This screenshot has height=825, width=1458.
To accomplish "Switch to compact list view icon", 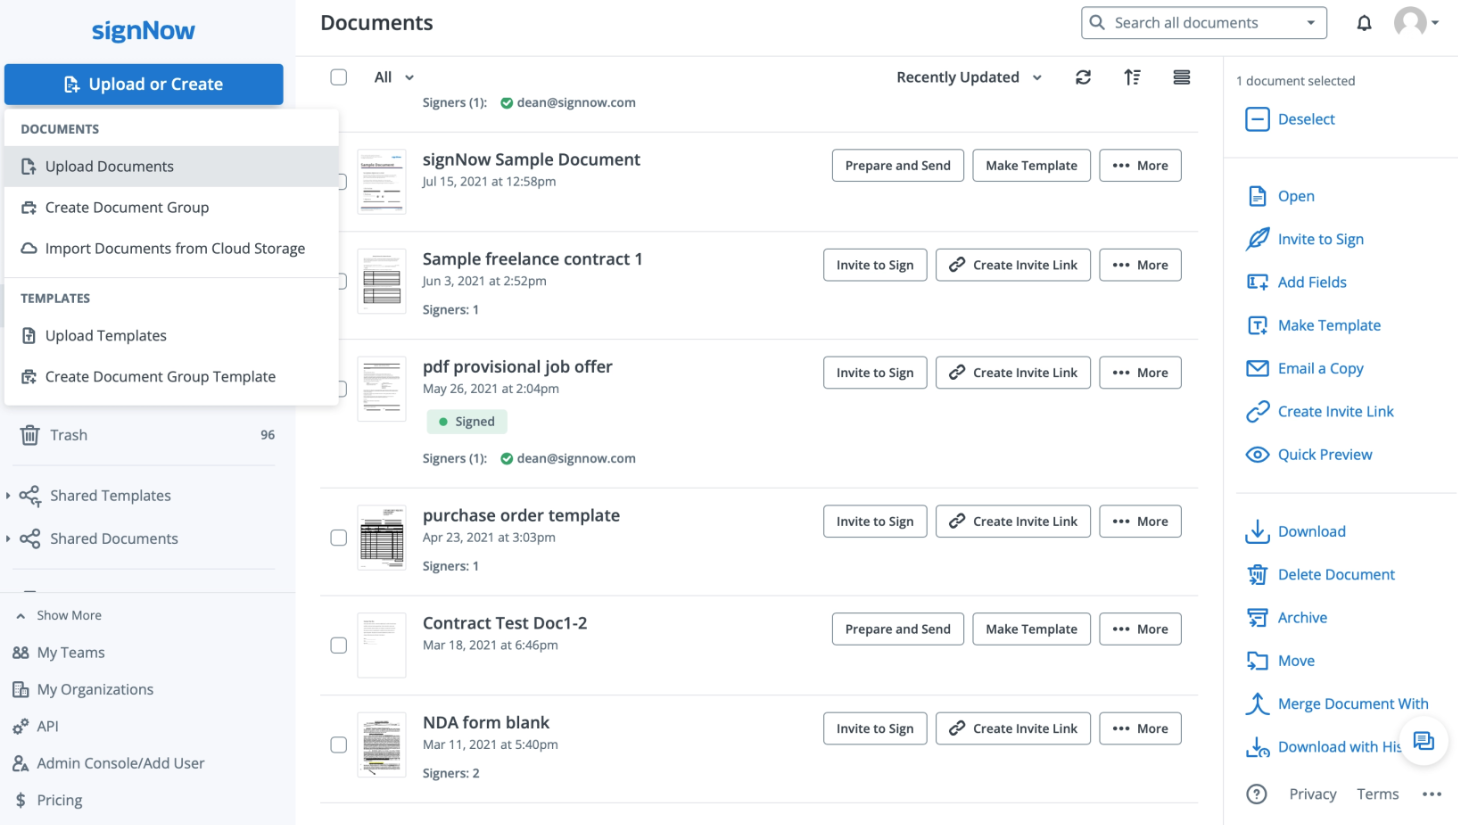I will tap(1181, 77).
